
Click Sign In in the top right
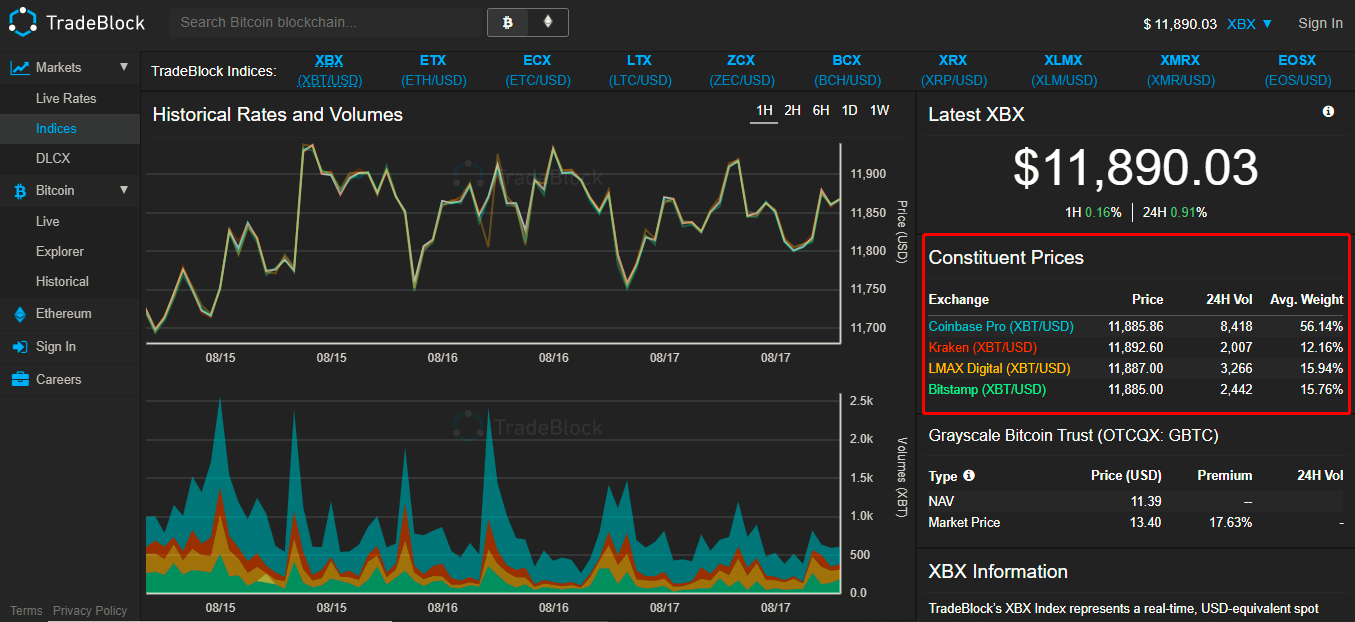coord(1320,24)
